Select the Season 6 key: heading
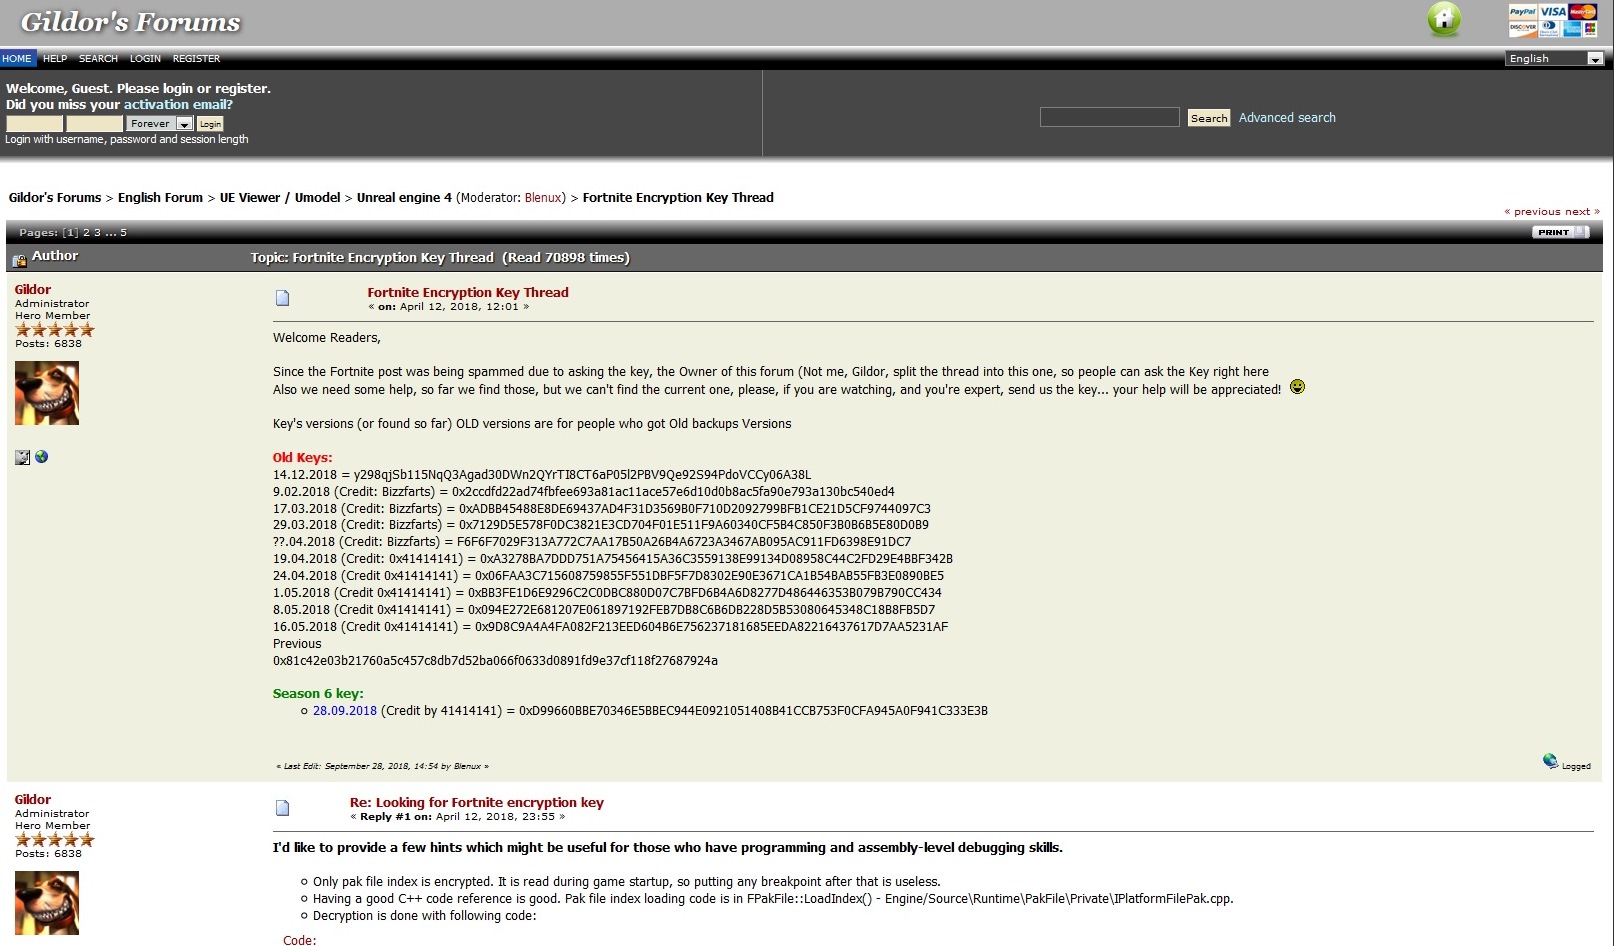Image resolution: width=1614 pixels, height=946 pixels. (x=318, y=693)
